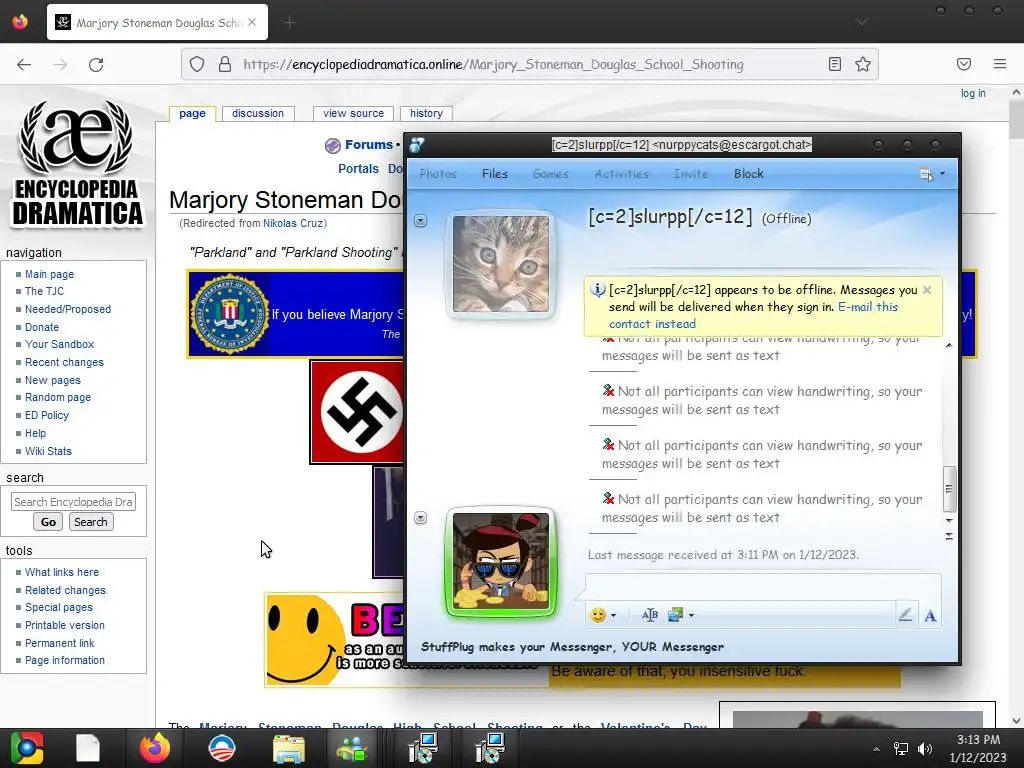Bookmark this page with the star icon

863,64
